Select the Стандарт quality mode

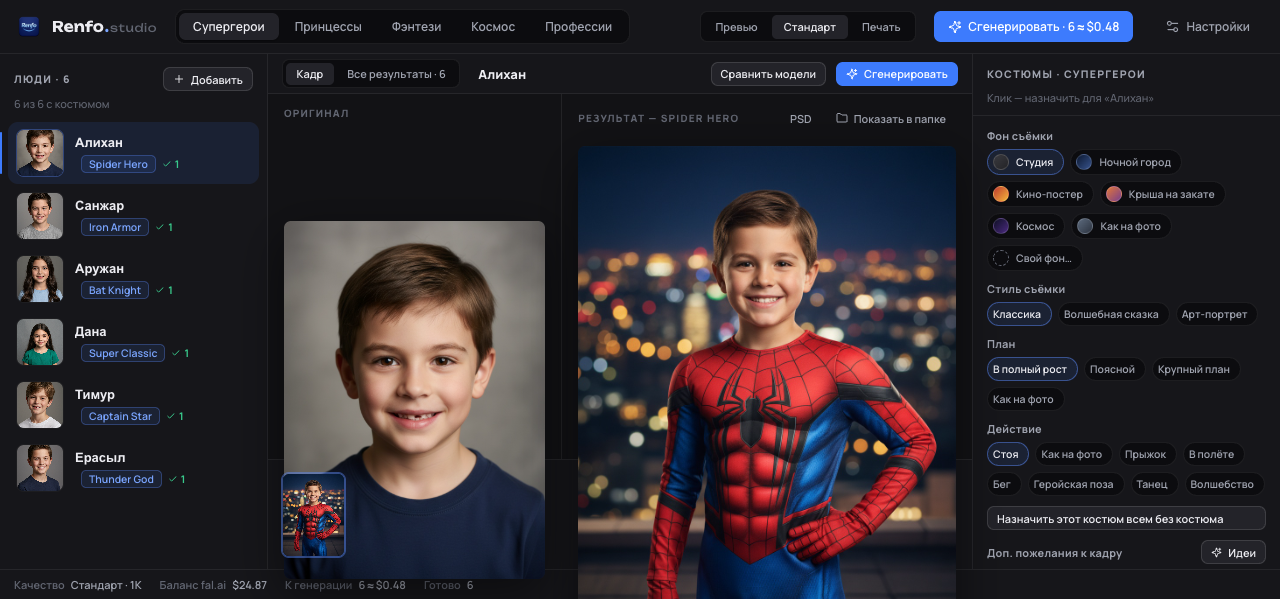point(810,27)
